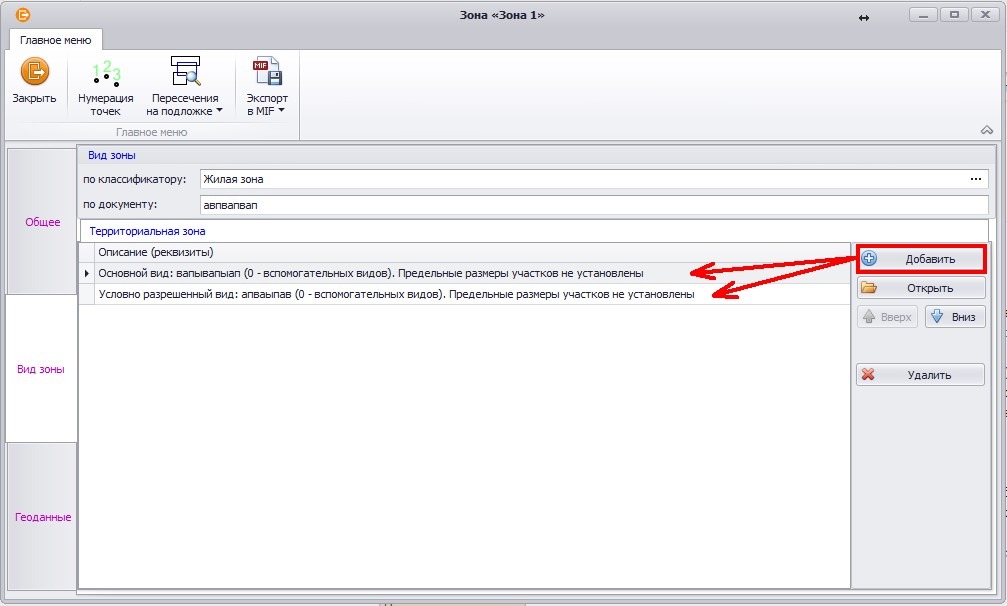Image resolution: width=1007 pixels, height=606 pixels.
Task: Expand the Экспорт в MIF dropdown arrow
Action: tap(282, 111)
